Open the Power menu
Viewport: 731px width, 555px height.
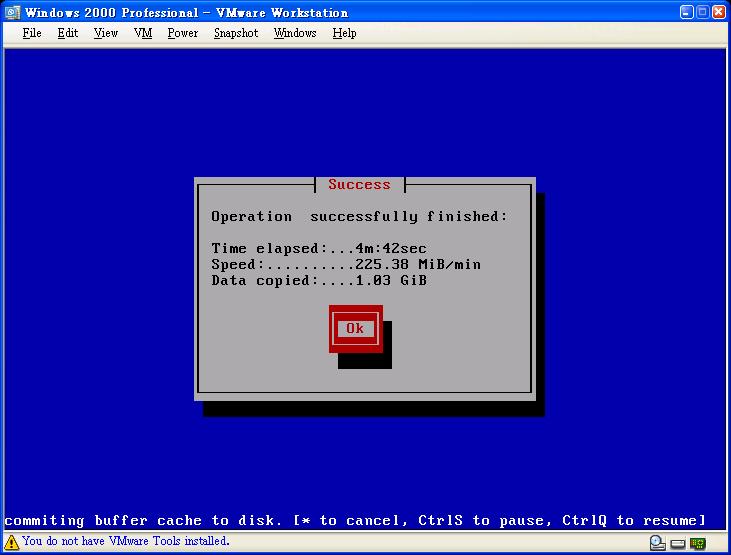[183, 33]
